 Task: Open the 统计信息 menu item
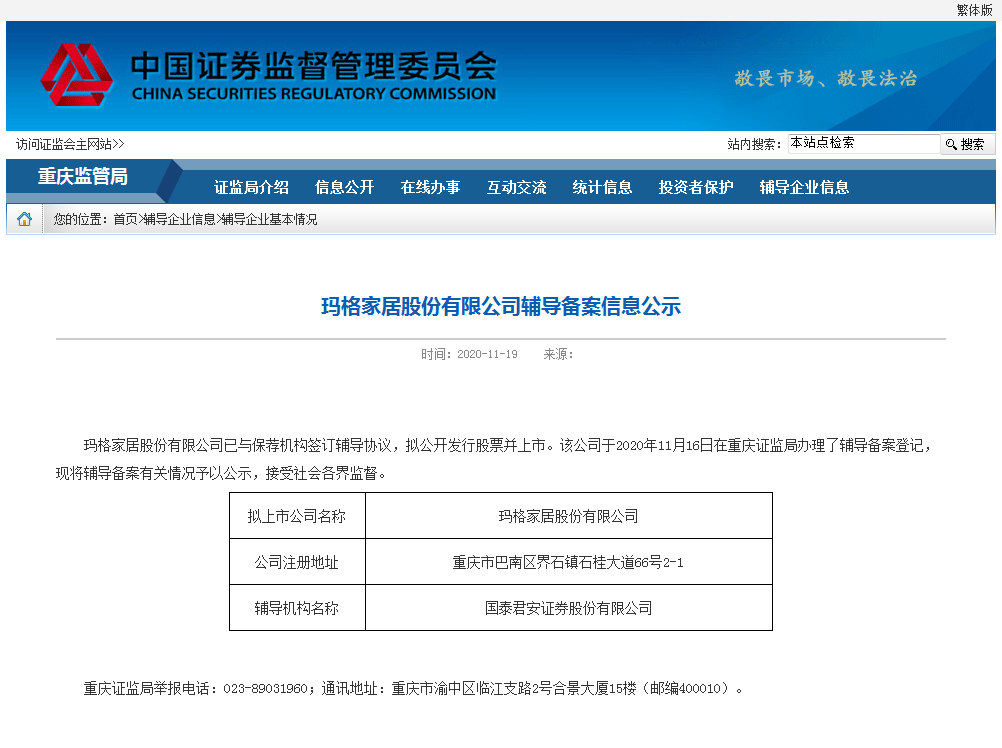pyautogui.click(x=602, y=187)
